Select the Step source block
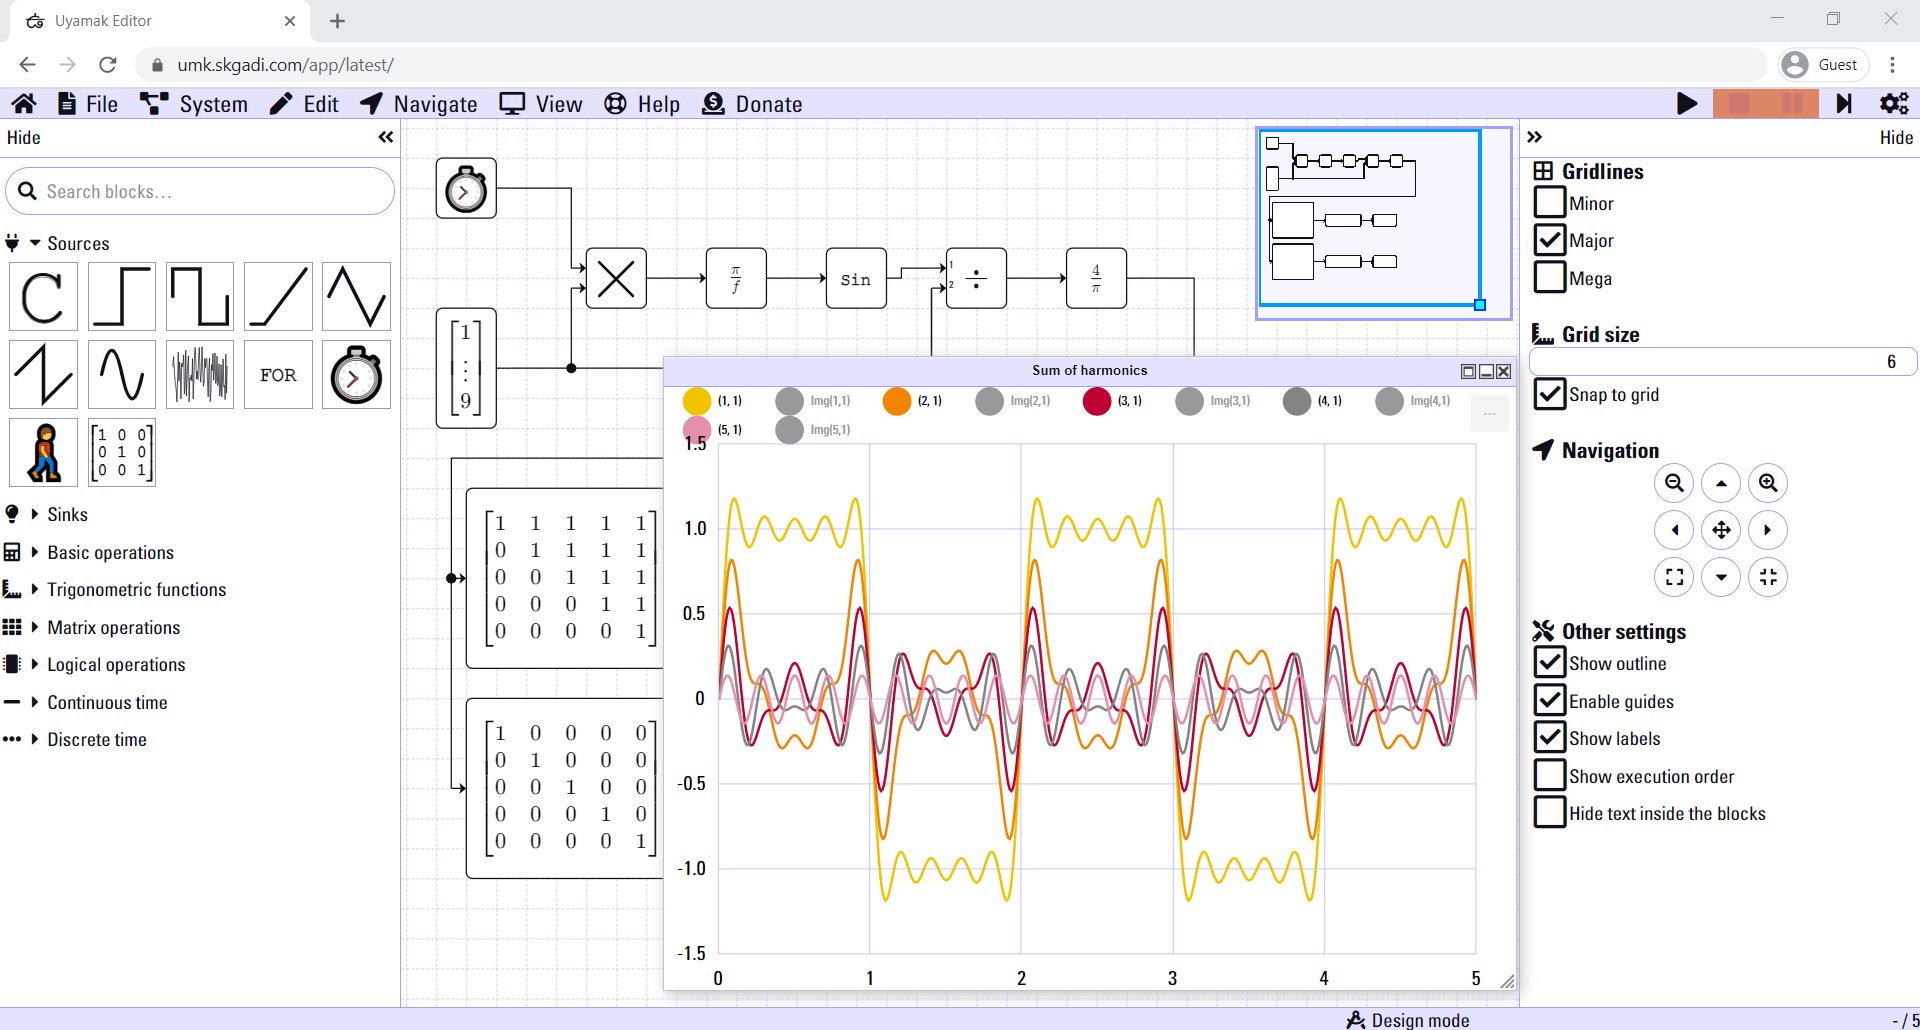1920x1030 pixels. (x=122, y=297)
